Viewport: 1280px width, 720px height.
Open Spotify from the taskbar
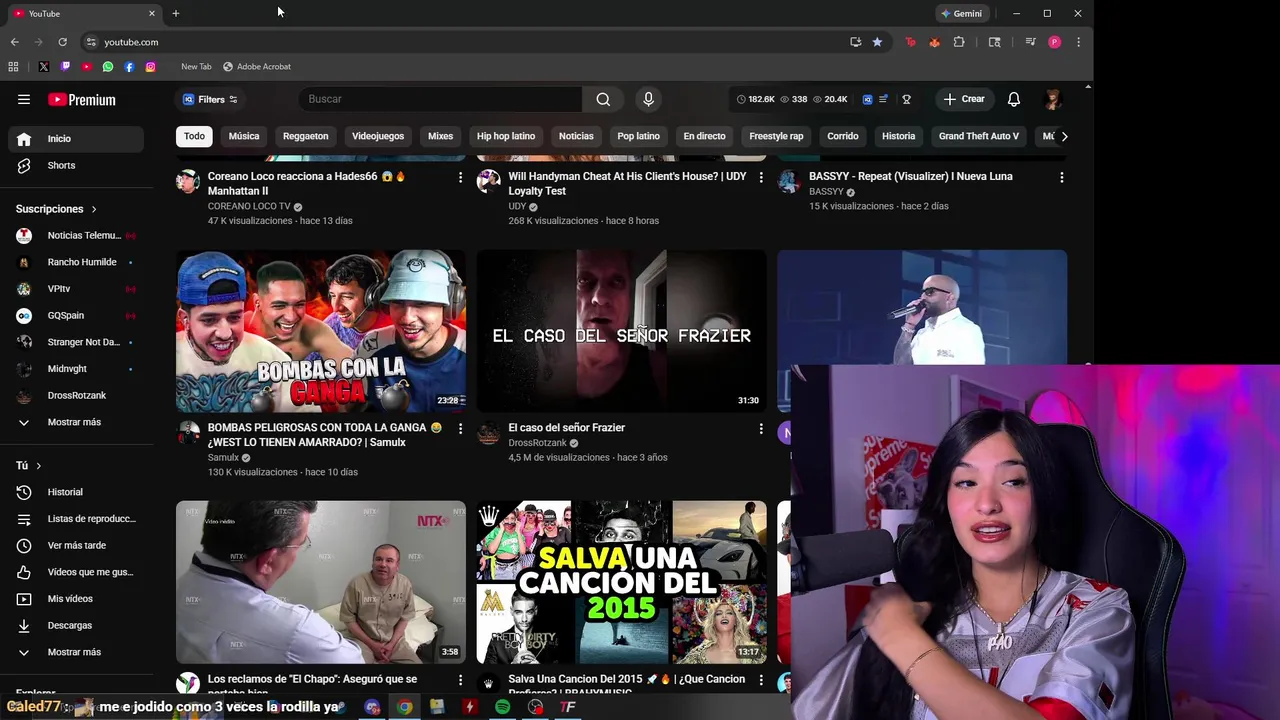click(502, 707)
